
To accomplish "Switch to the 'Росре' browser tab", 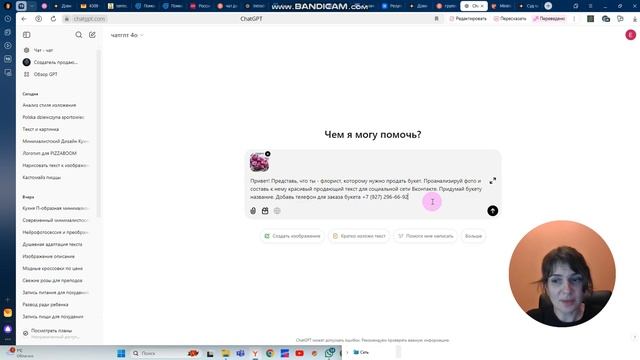I will 200,6.
